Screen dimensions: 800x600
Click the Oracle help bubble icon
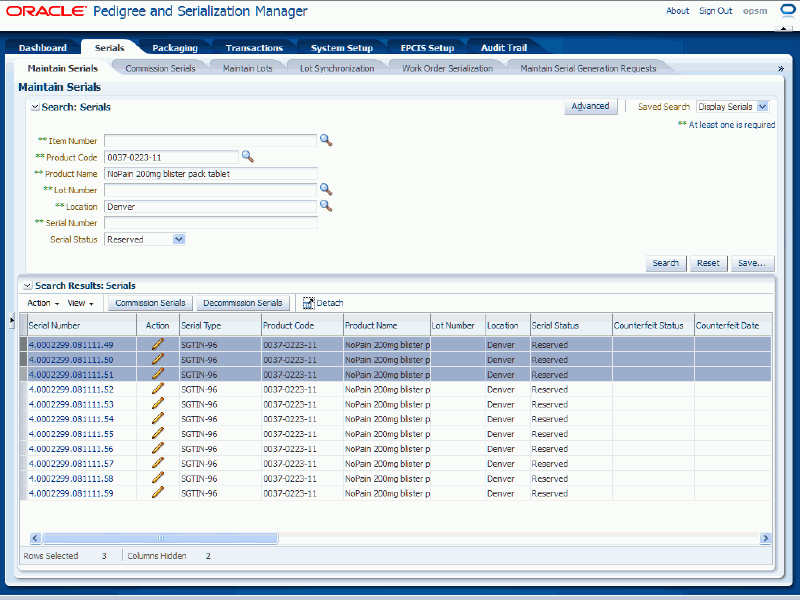pyautogui.click(x=788, y=10)
